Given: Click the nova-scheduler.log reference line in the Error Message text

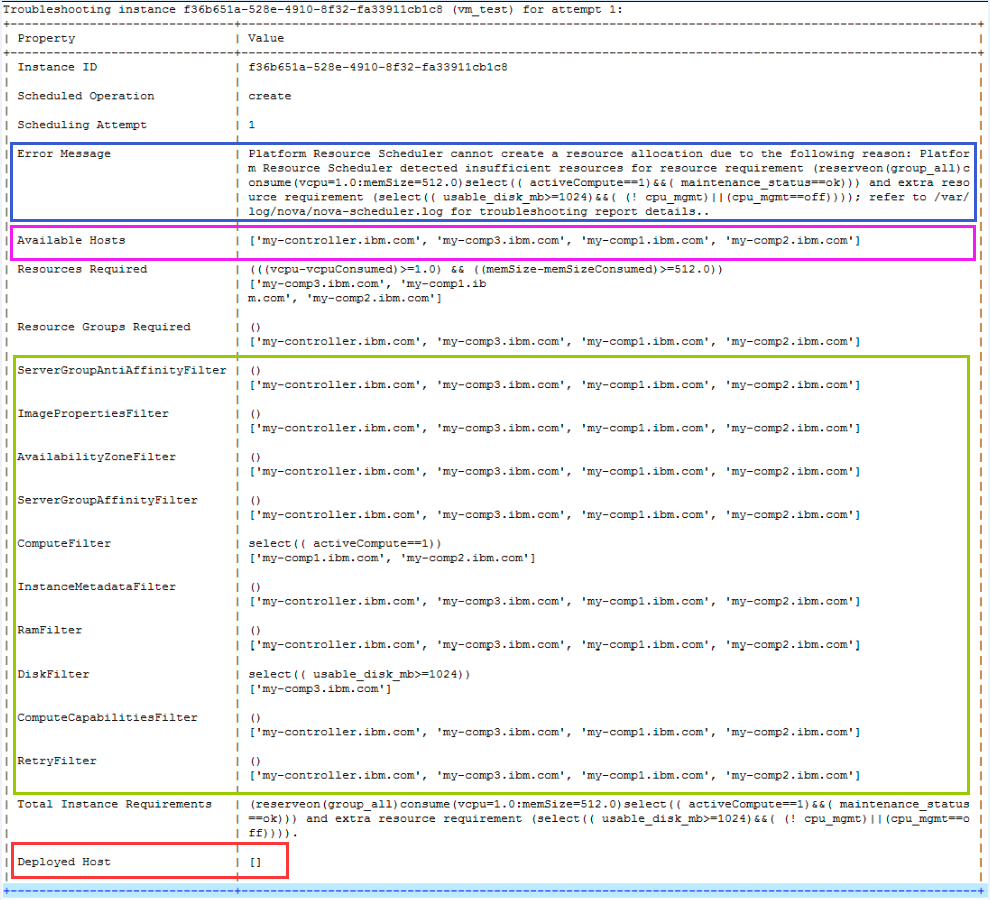Looking at the screenshot, I should [479, 212].
